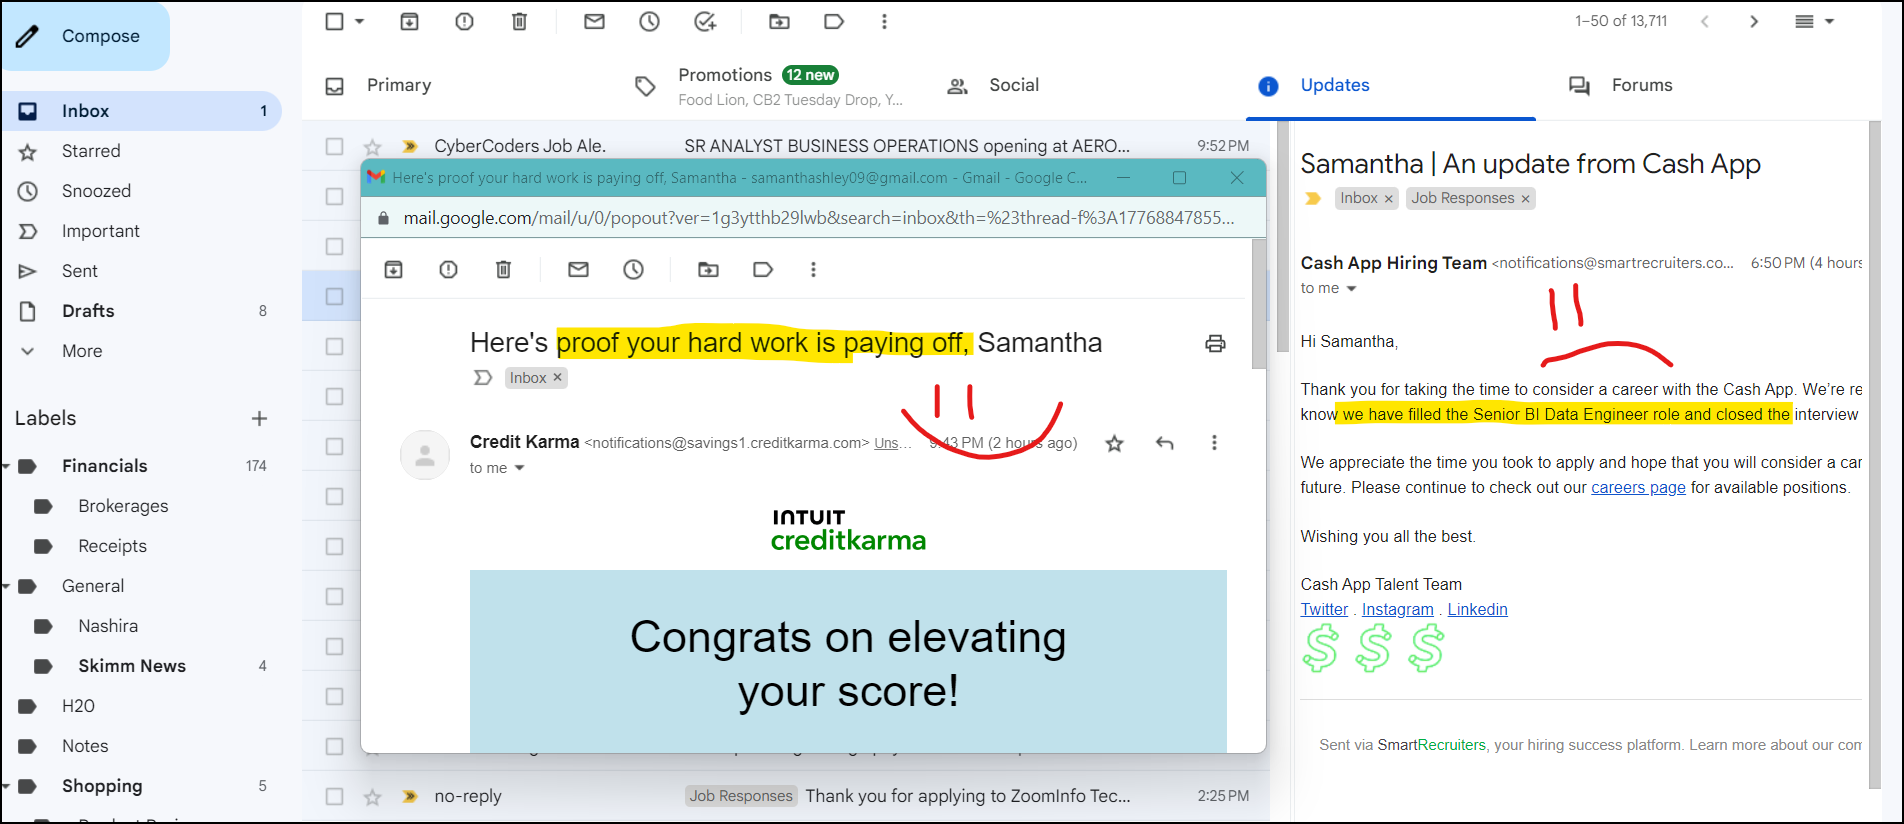1904x824 pixels.
Task: Add to Tasks icon in main toolbar
Action: [705, 21]
